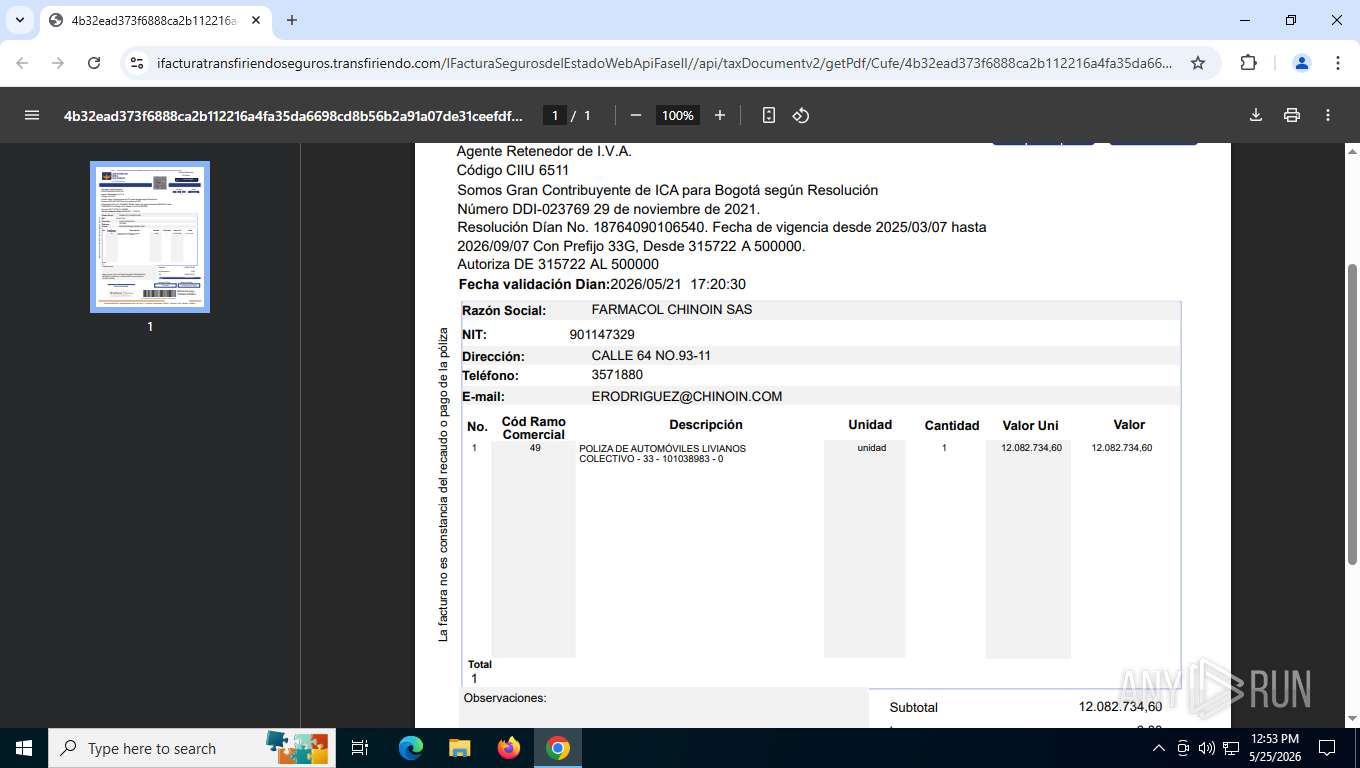1360x768 pixels.
Task: Select the address CALLE 64 NO.93-11
Action: point(651,356)
